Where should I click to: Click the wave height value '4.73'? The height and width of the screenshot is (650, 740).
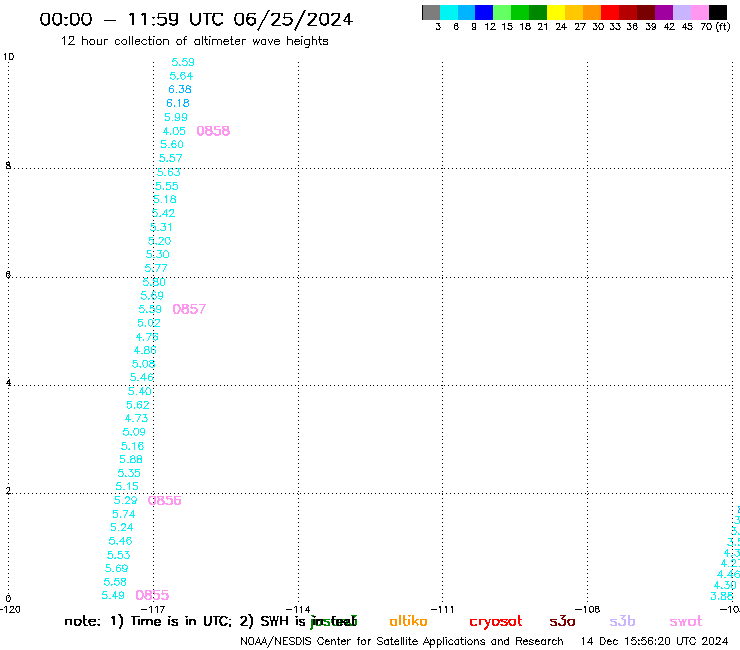[136, 418]
